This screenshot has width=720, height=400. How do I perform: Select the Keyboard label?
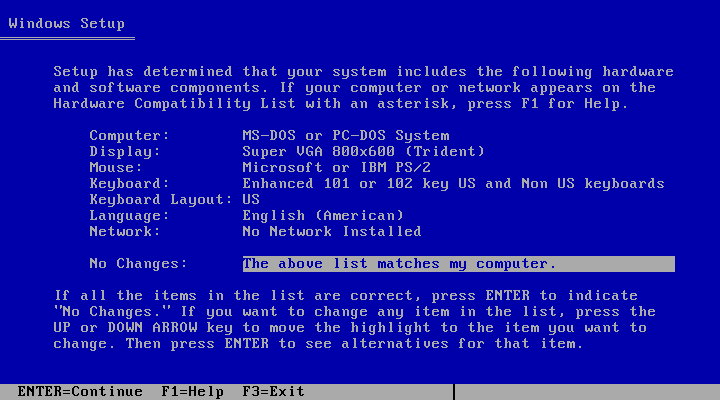(129, 184)
